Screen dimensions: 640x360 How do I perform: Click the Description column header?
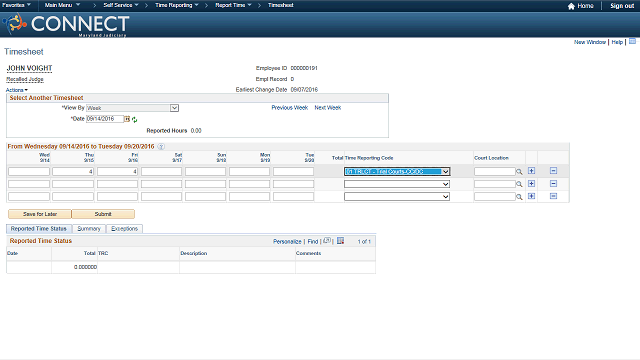tap(193, 253)
